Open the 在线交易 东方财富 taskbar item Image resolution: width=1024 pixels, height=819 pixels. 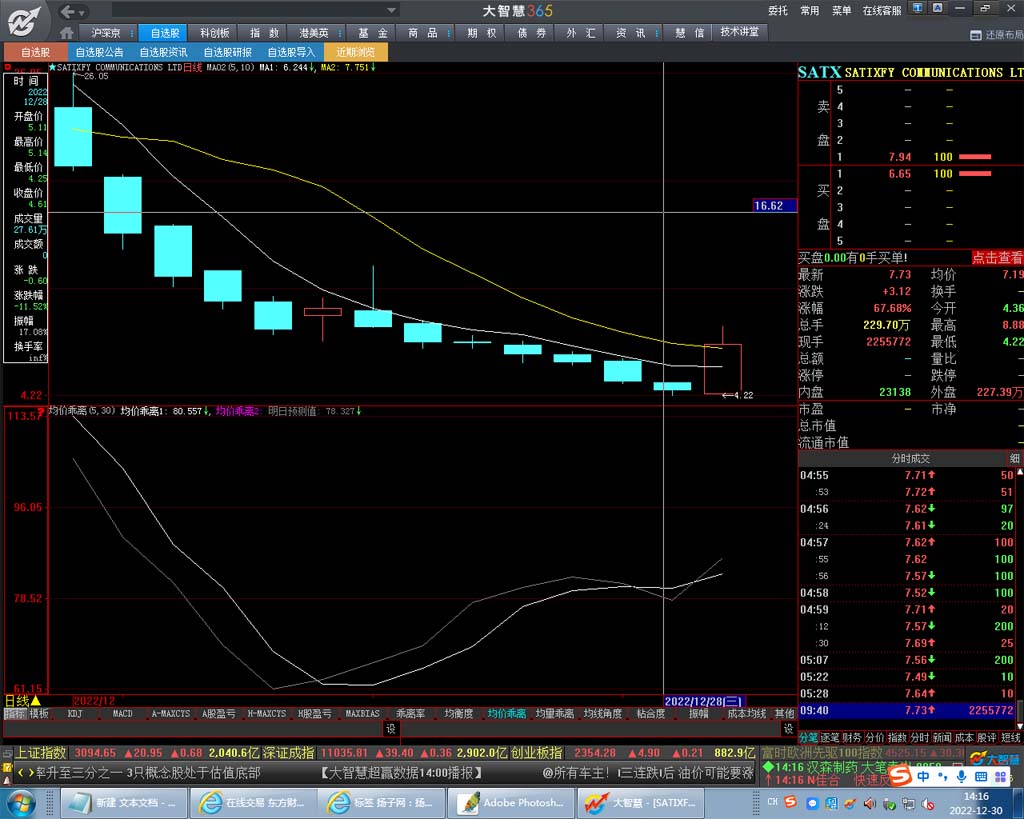tap(253, 803)
